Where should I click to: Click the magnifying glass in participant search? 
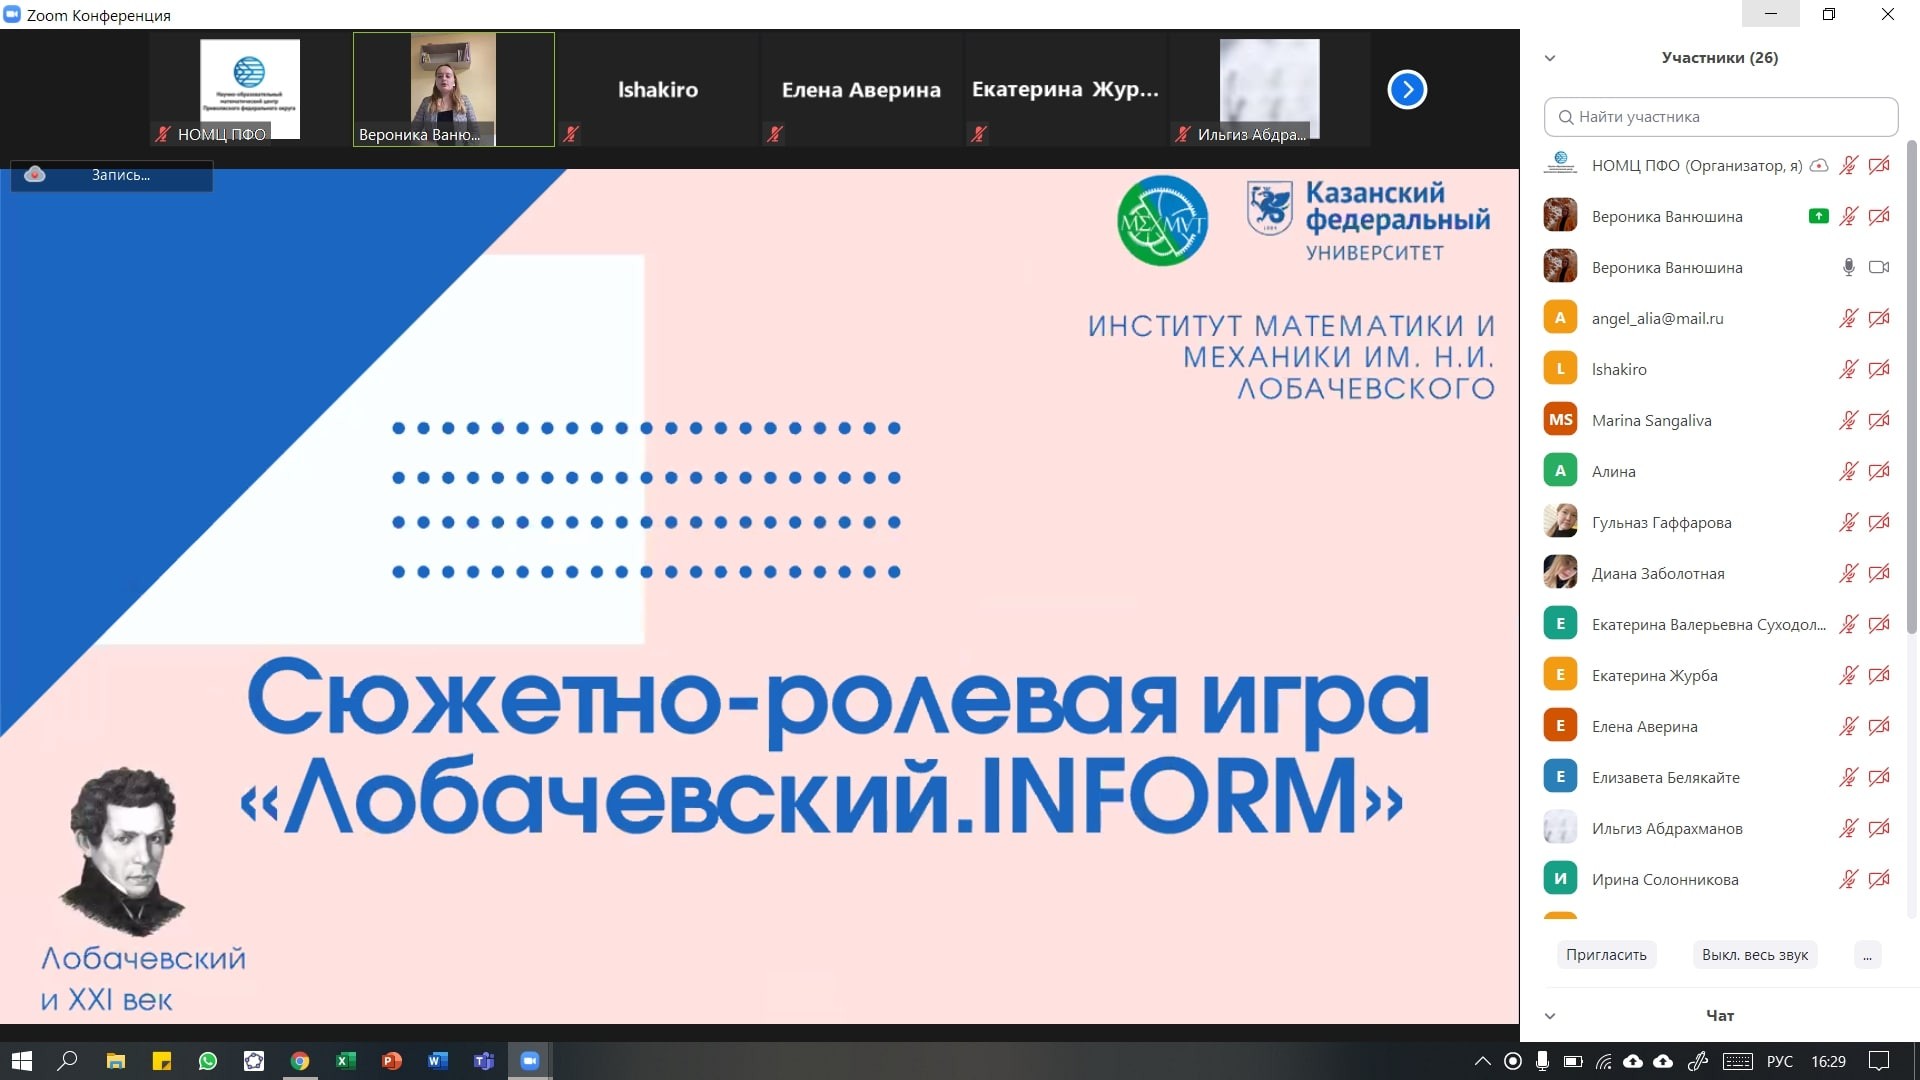coord(1565,117)
